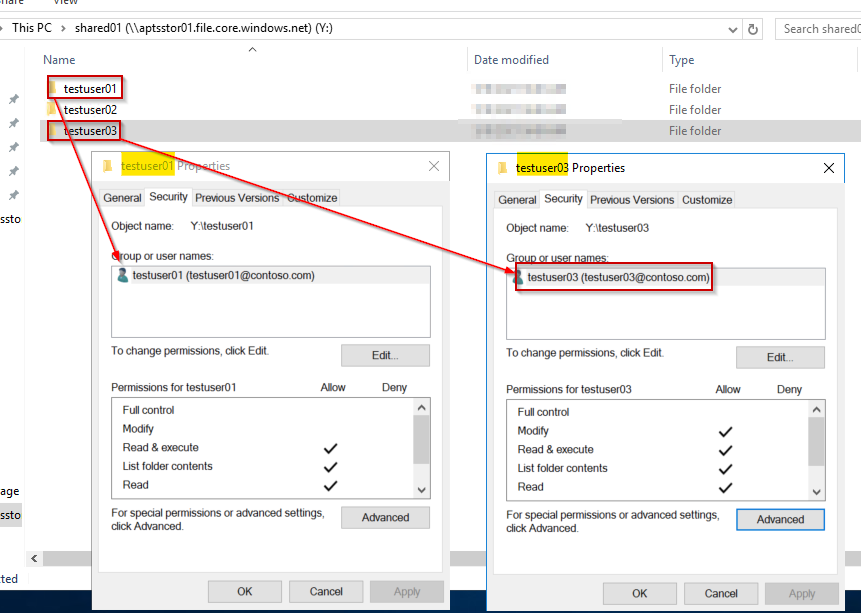Click the Read Allow checkmark for testuser03
Screen dimensions: 861x613
click(x=725, y=488)
